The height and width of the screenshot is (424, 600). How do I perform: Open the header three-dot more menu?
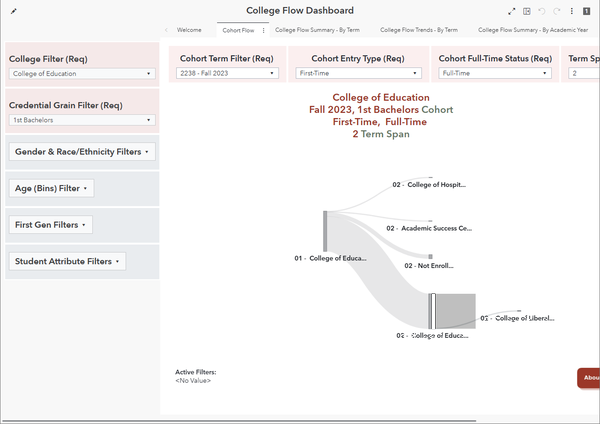pos(572,11)
